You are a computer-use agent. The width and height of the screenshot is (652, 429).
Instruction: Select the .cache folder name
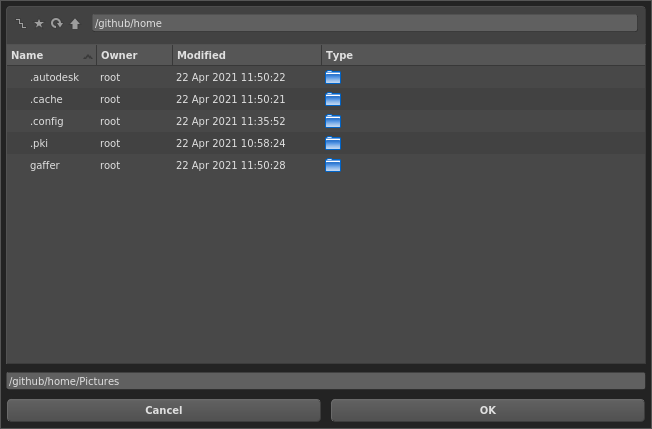tap(46, 99)
